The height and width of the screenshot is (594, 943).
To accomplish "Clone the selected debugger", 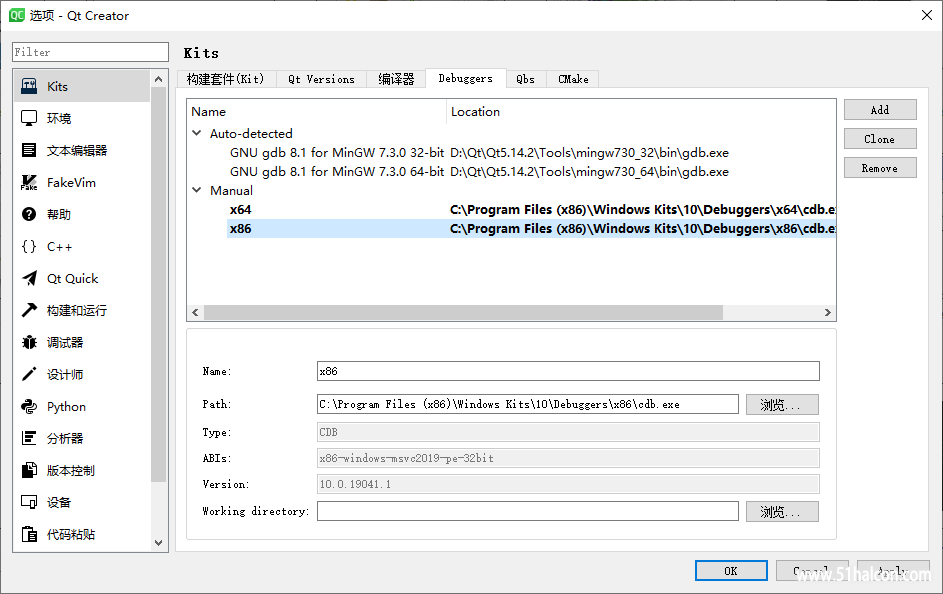I will [880, 139].
